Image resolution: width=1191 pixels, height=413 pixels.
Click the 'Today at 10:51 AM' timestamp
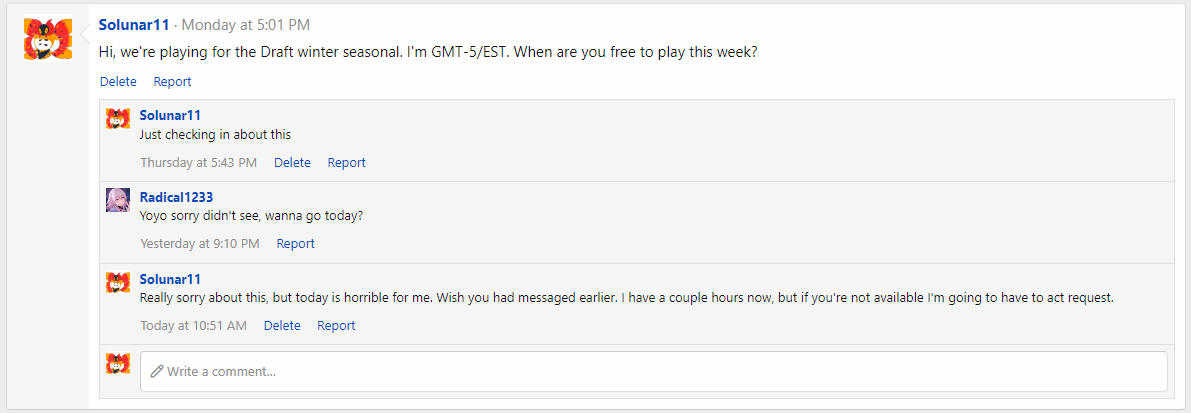pos(193,325)
